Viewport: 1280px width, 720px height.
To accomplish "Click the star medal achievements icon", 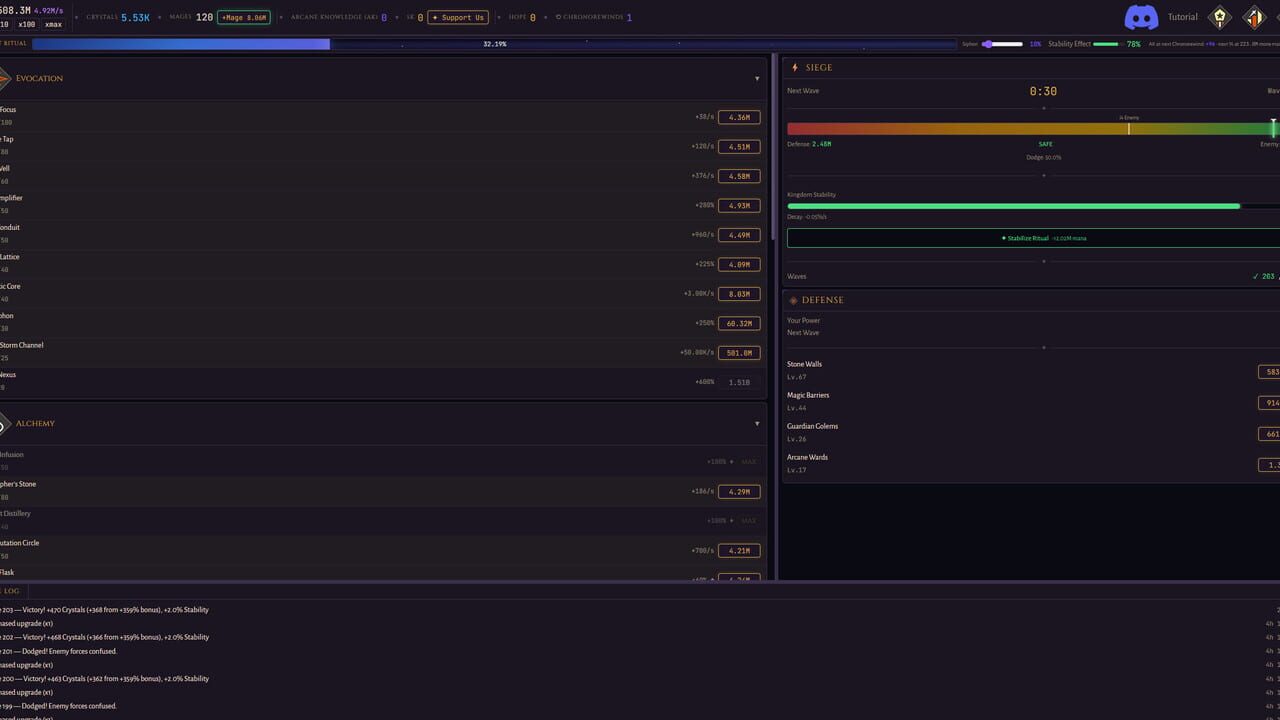I will [x=1219, y=17].
